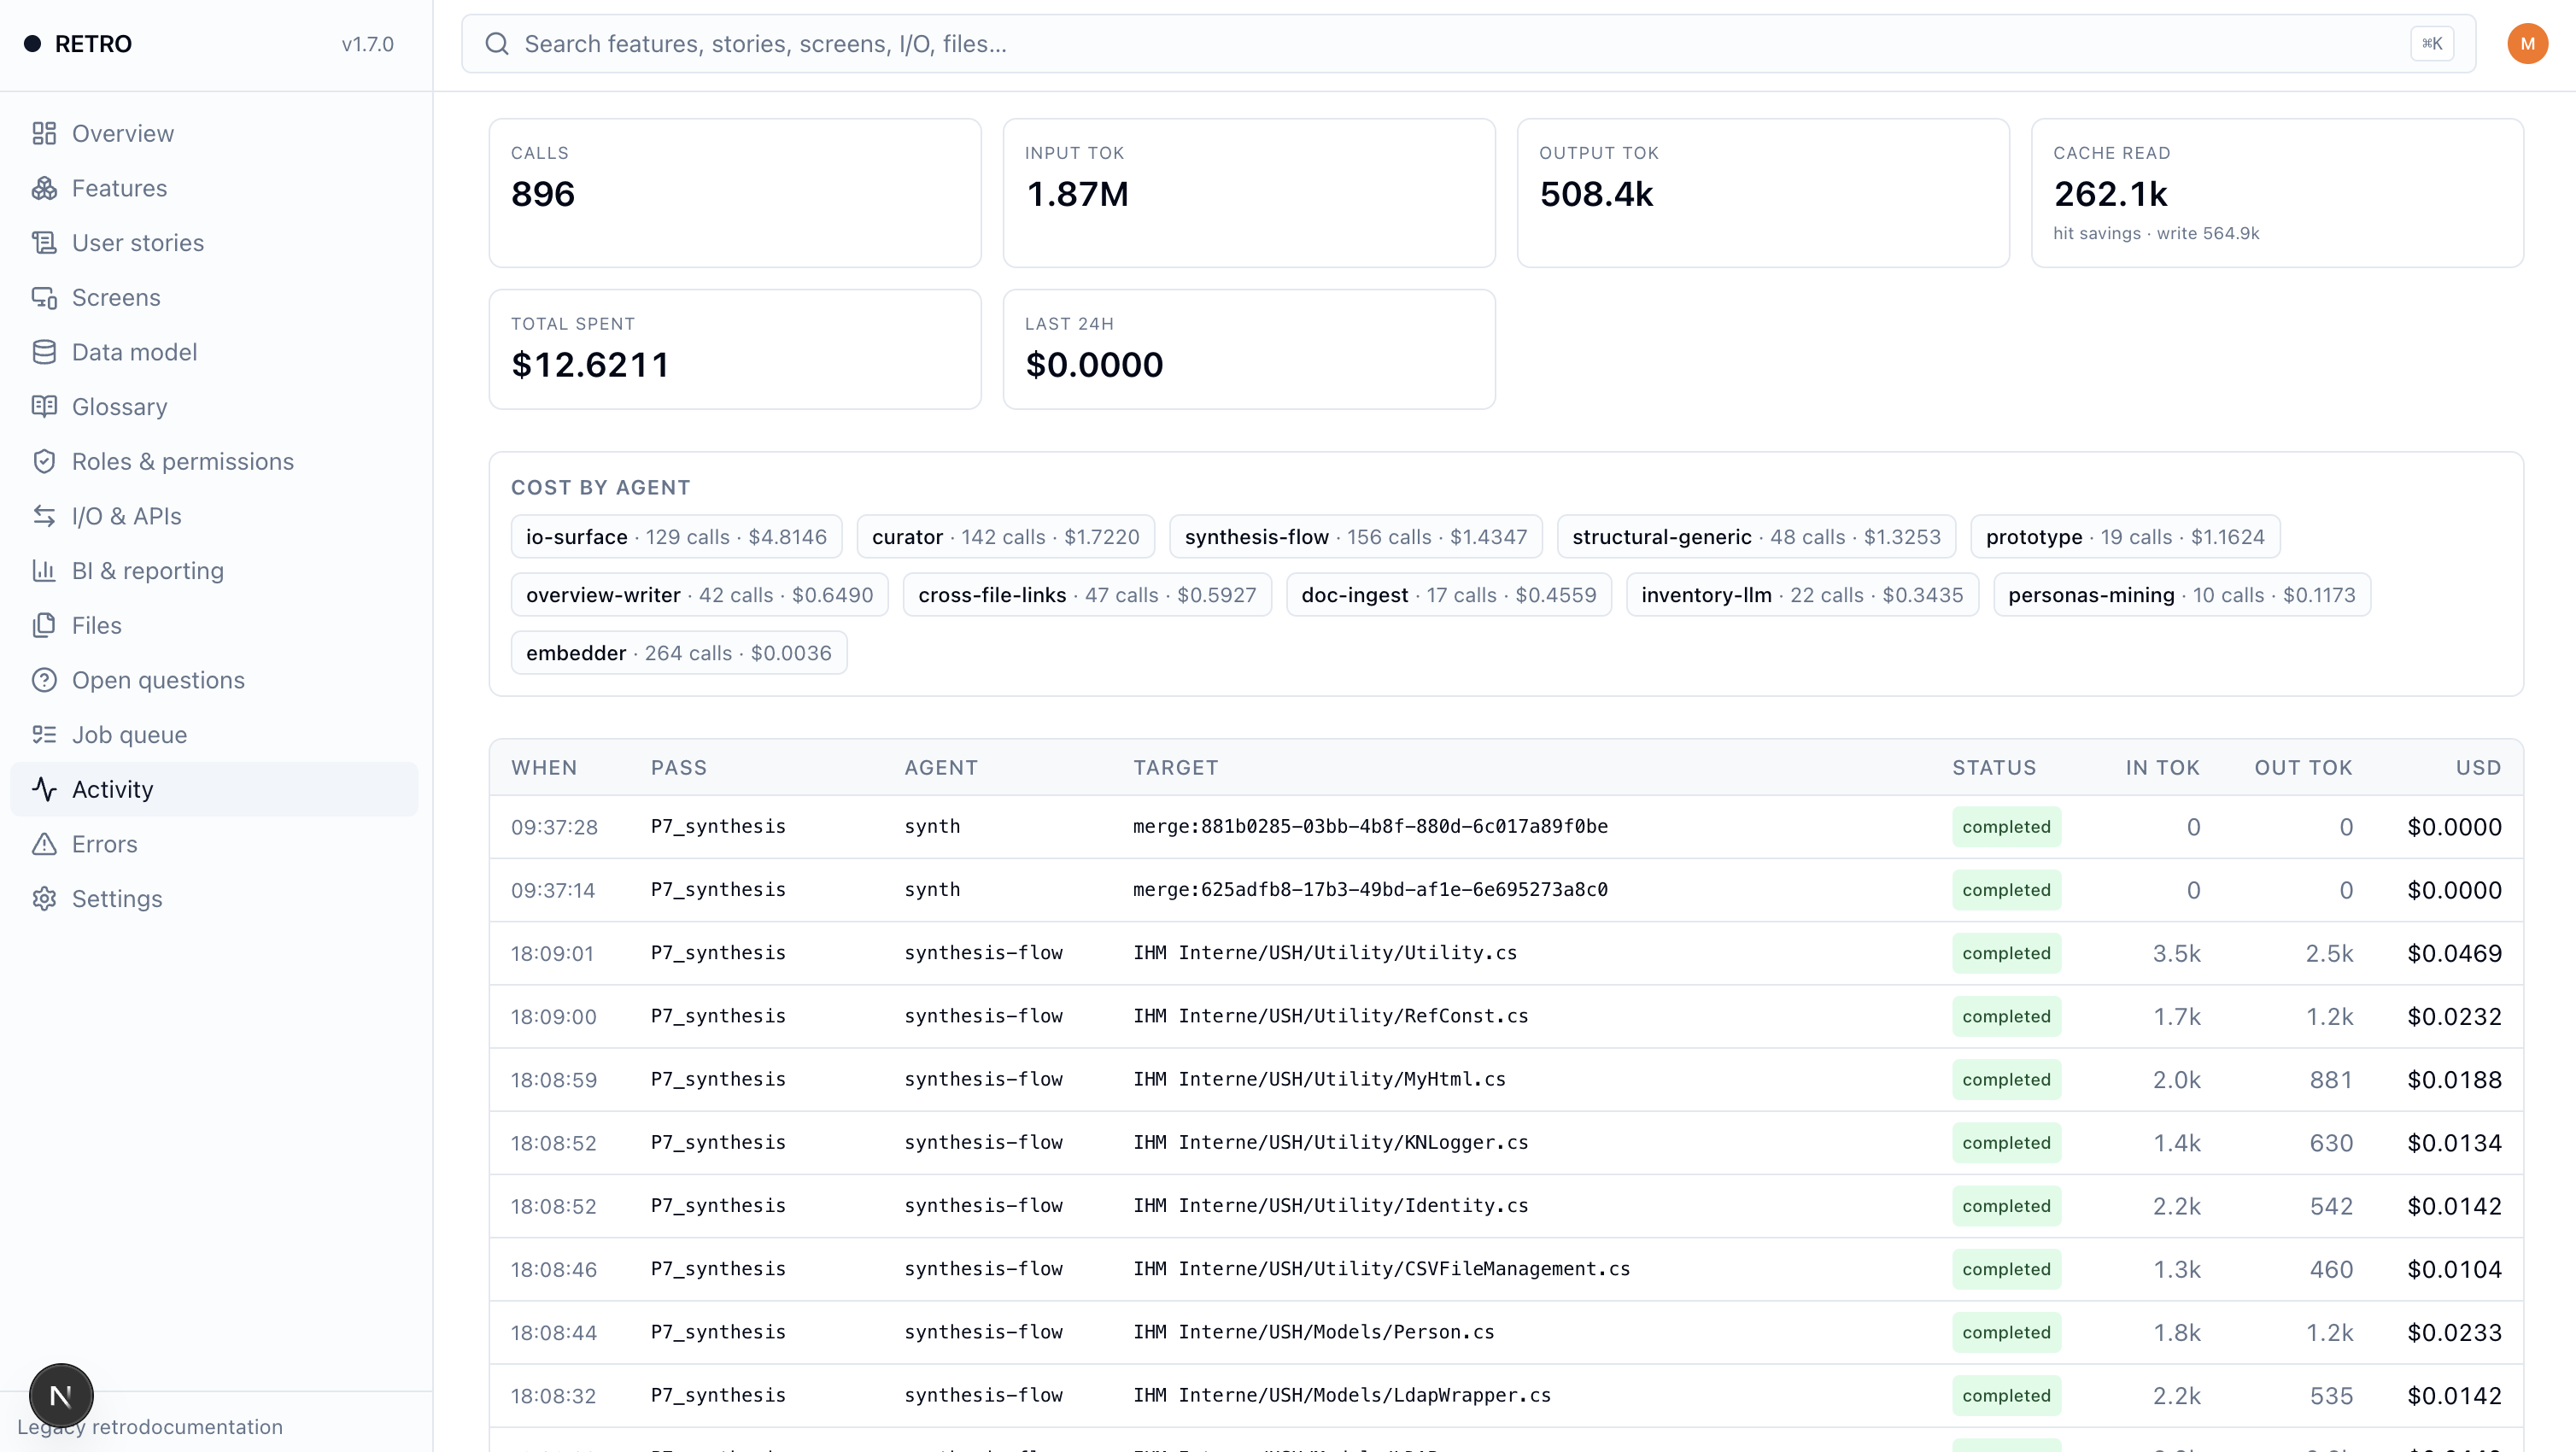Click the WHEN column header

544,768
